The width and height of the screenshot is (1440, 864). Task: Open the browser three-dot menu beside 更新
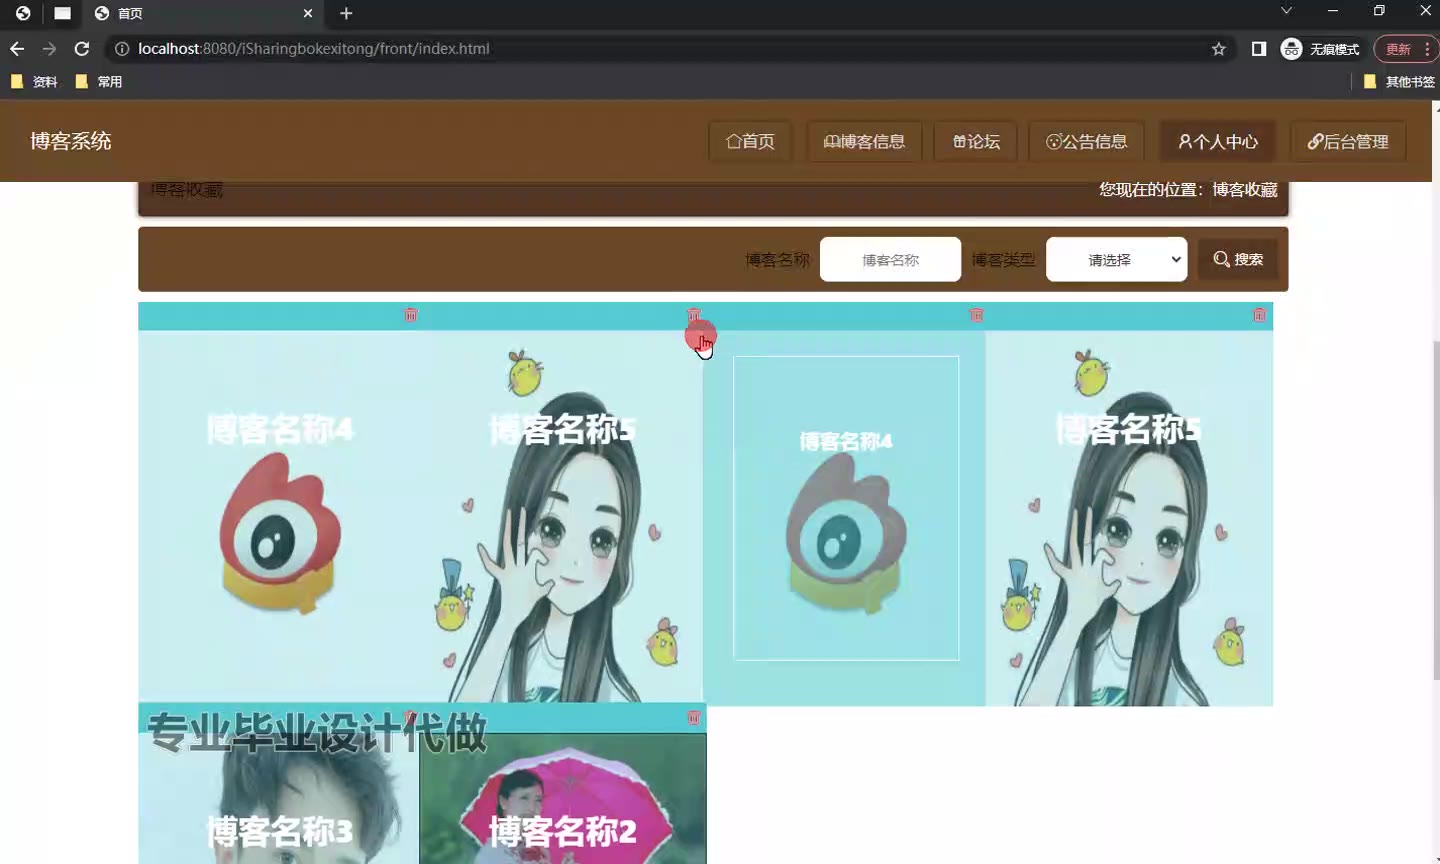tap(1427, 48)
